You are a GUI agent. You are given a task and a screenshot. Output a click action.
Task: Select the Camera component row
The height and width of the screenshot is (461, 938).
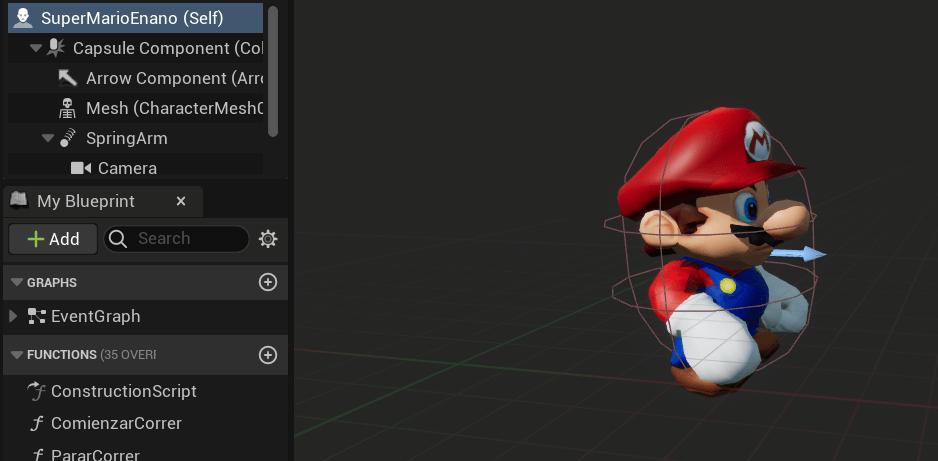135,166
